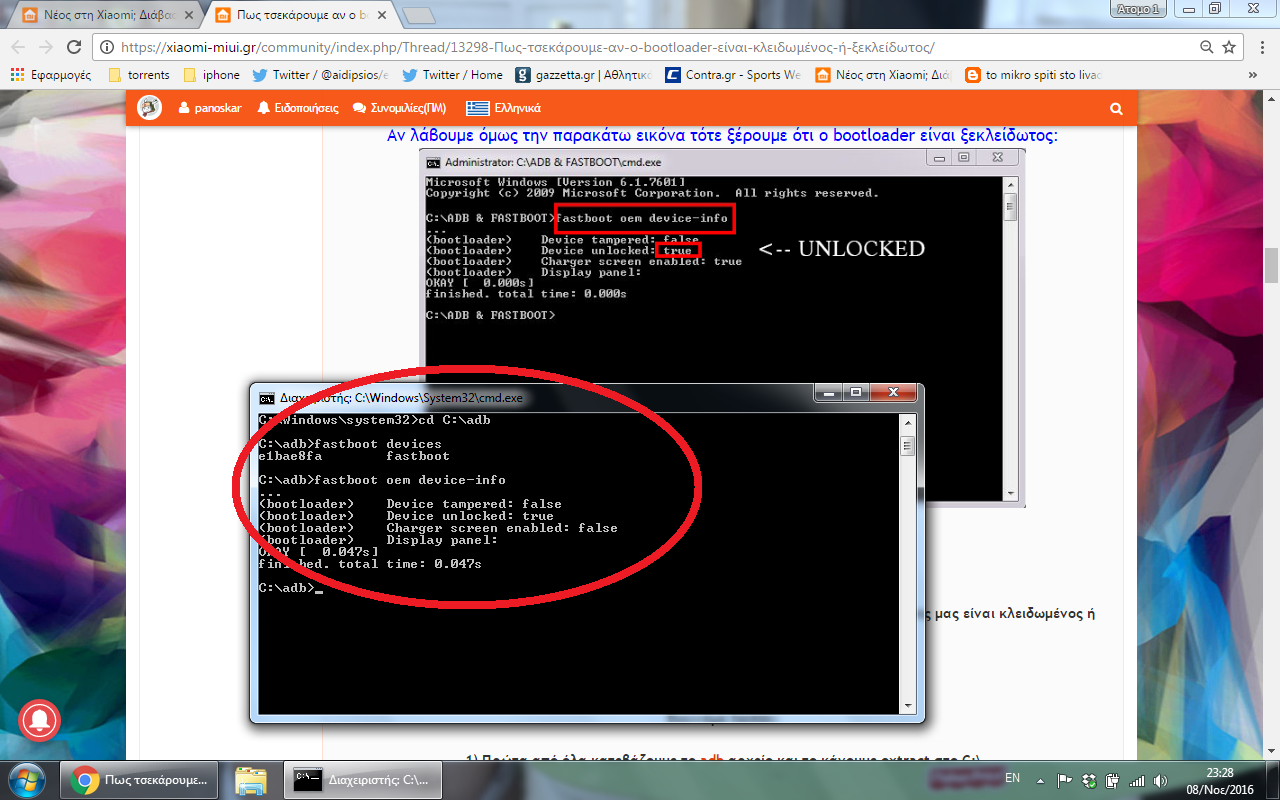Click the red notification bell bubble
This screenshot has height=800, width=1280.
pyautogui.click(x=41, y=718)
